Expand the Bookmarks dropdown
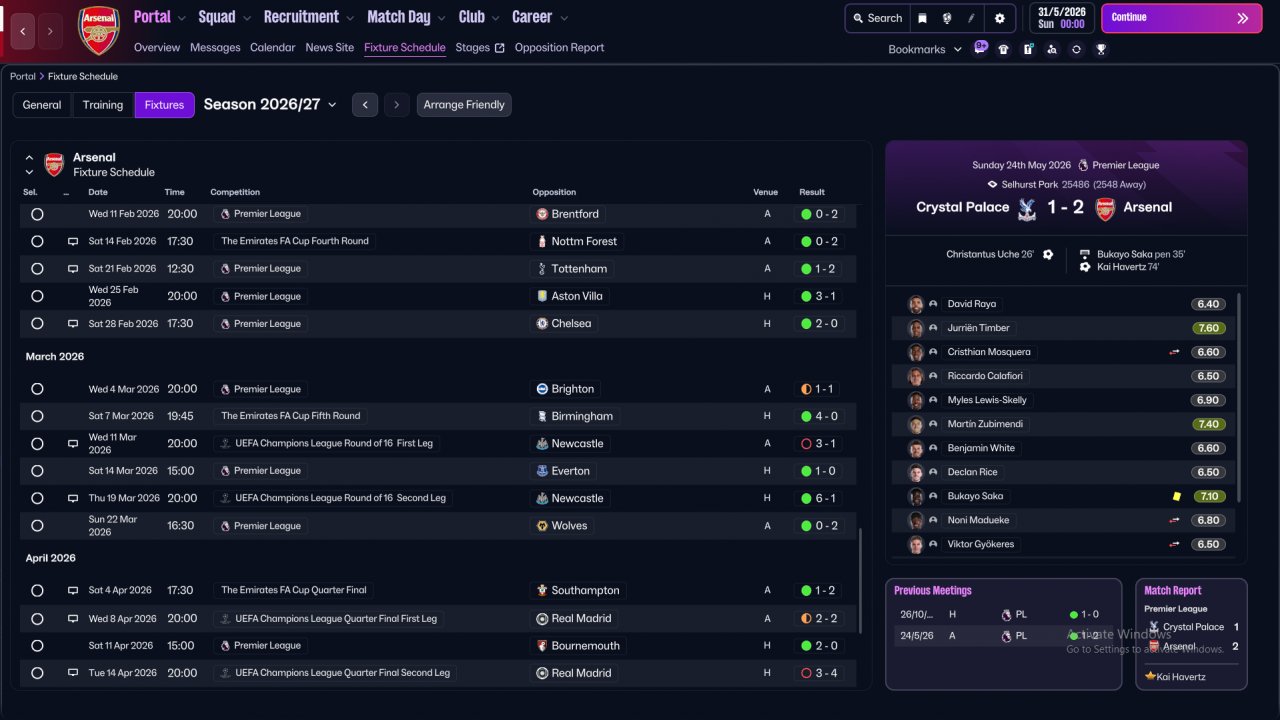 click(957, 49)
